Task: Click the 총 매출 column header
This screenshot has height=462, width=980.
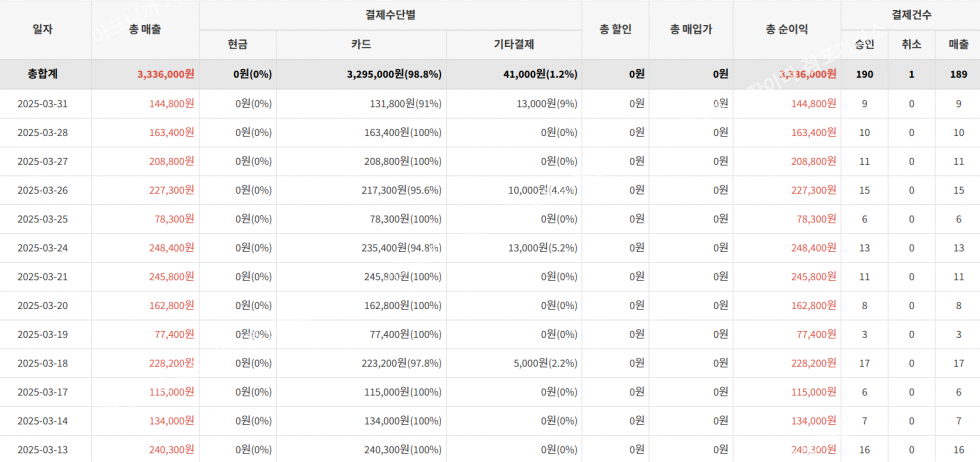Action: [145, 30]
